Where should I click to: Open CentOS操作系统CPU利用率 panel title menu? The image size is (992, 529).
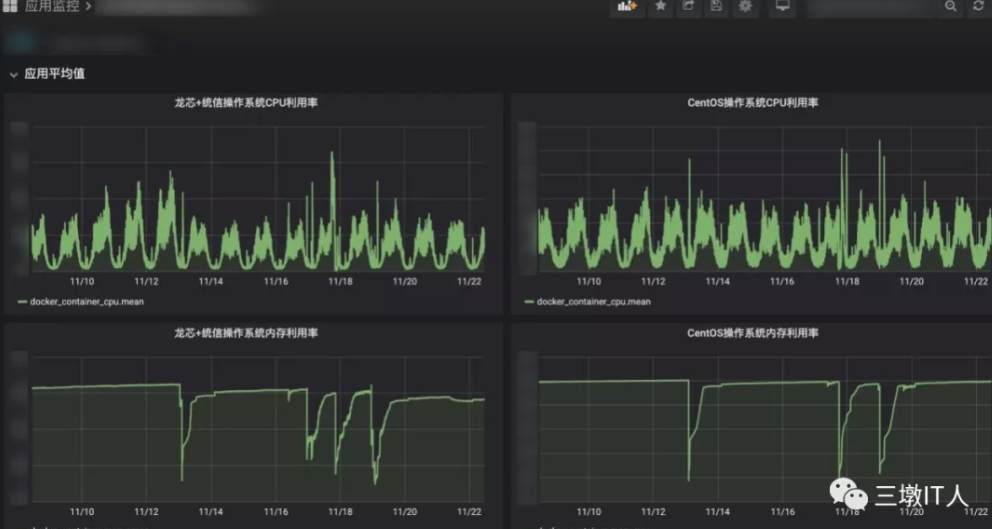(x=752, y=103)
